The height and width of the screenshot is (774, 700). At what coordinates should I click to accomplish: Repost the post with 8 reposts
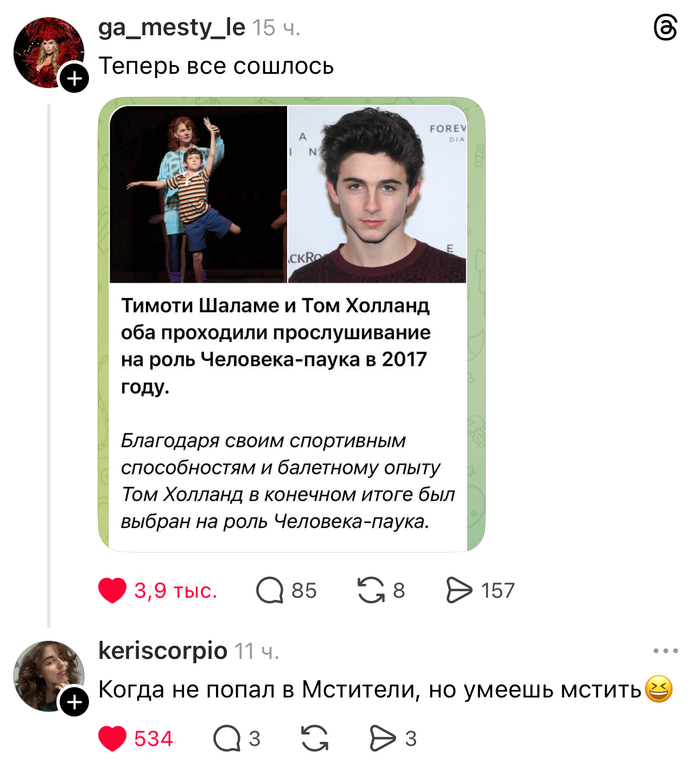click(x=371, y=590)
